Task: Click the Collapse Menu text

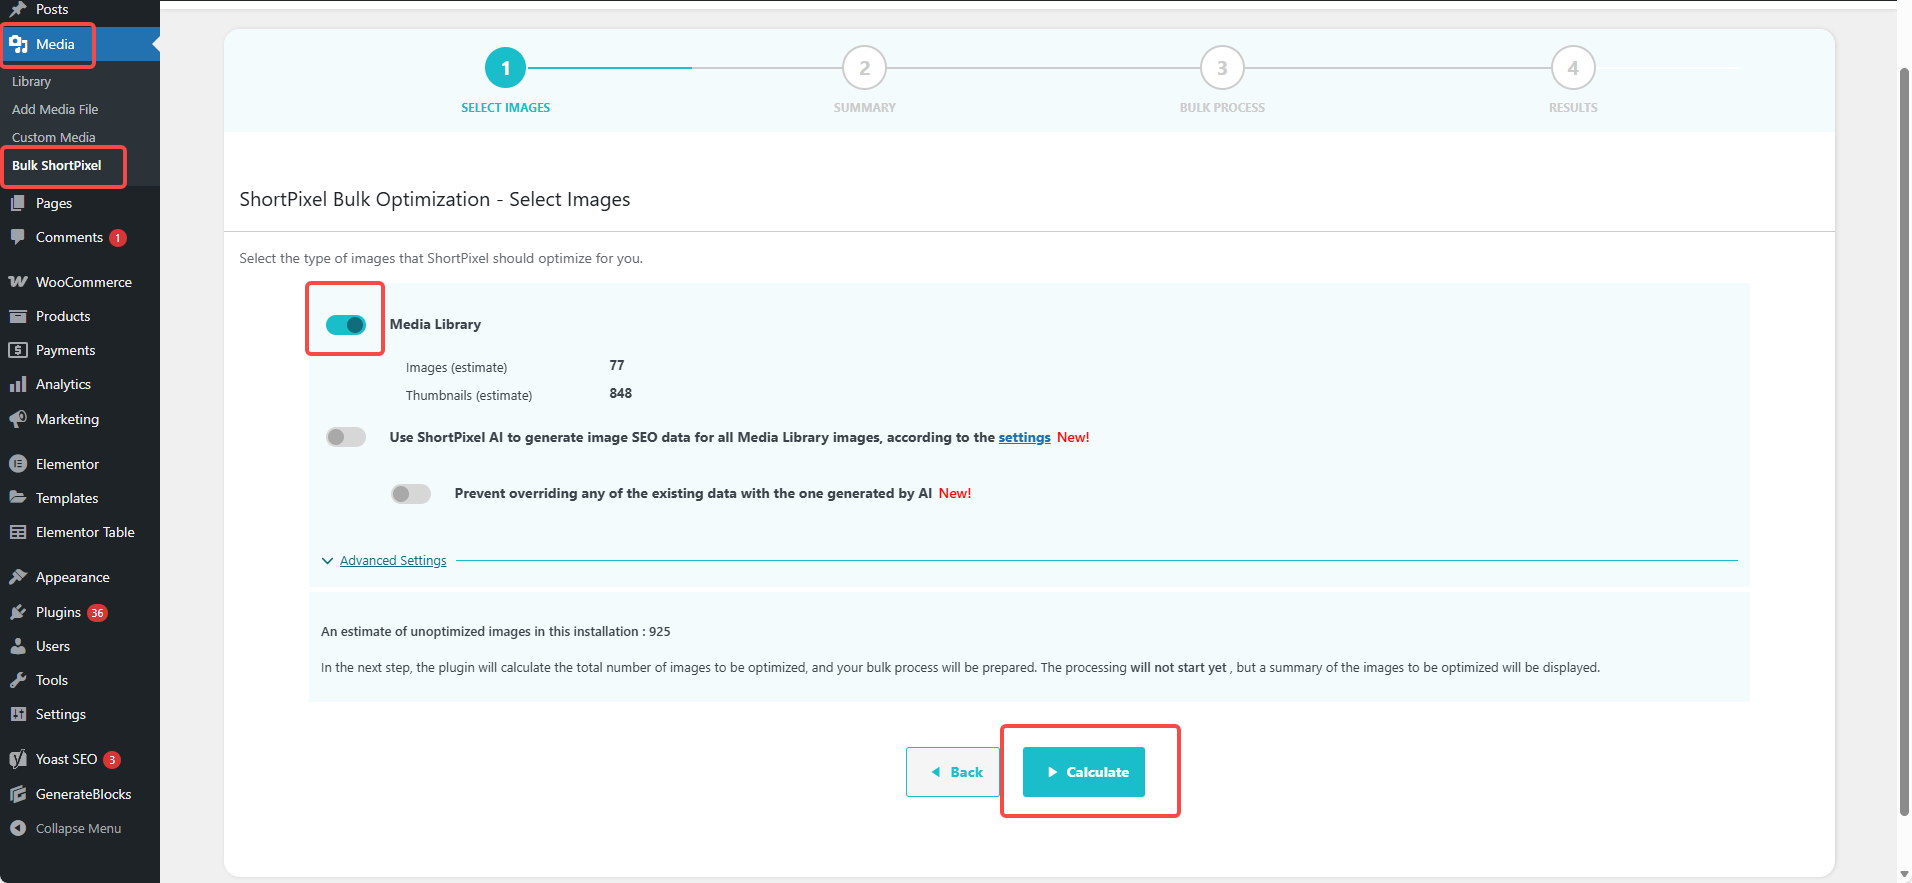Action: [78, 828]
